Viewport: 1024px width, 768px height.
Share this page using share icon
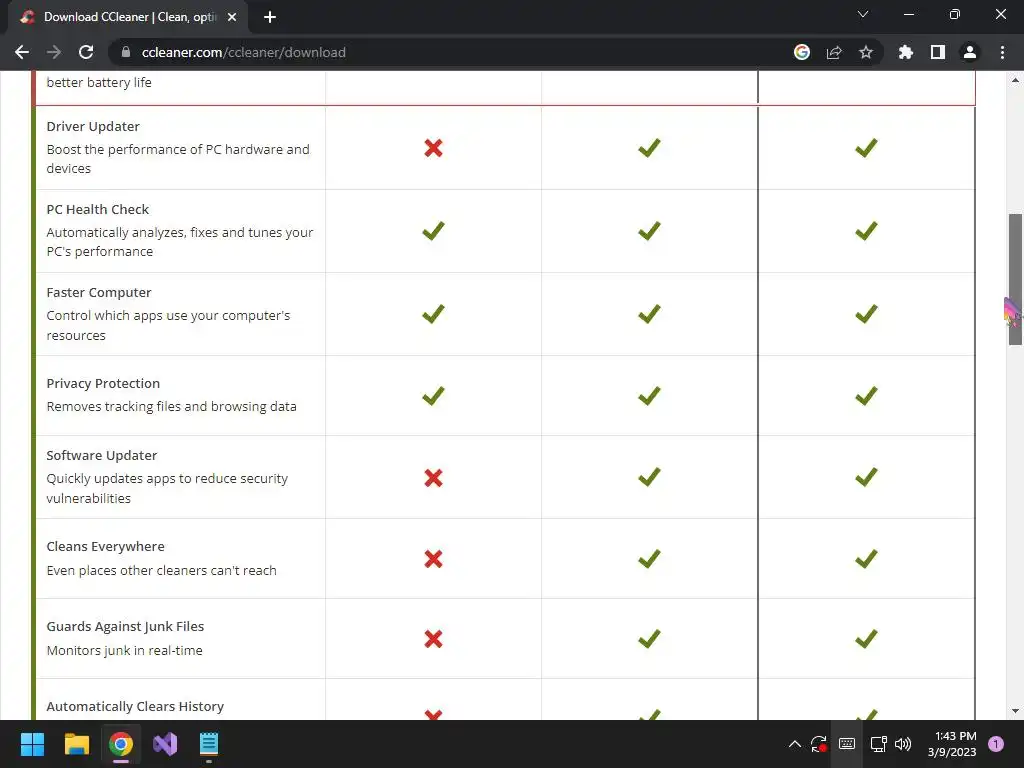[834, 52]
